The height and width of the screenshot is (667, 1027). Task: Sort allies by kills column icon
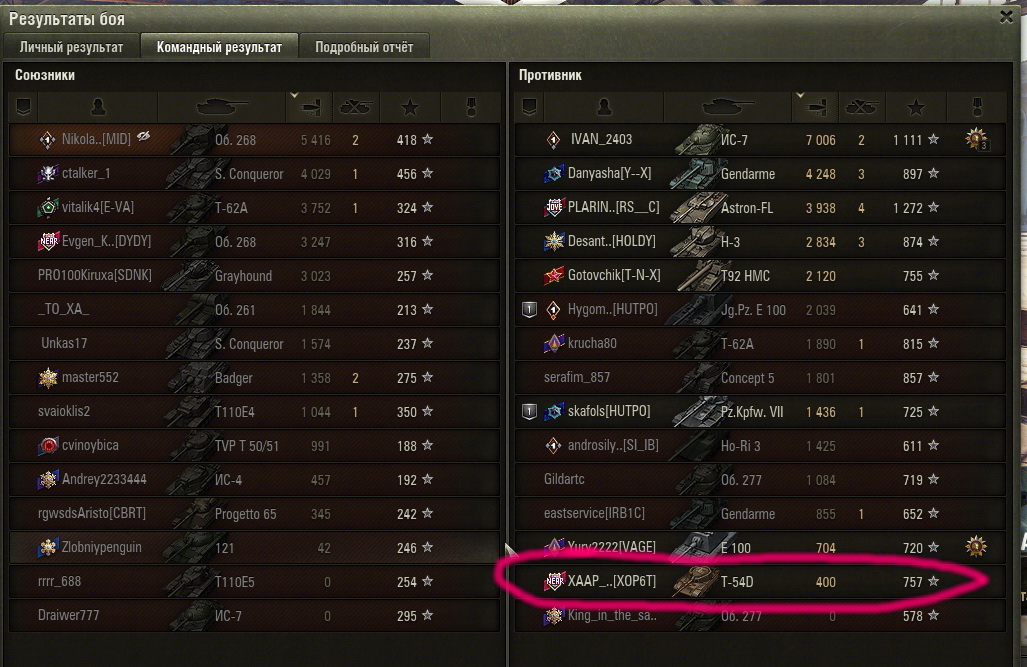355,107
